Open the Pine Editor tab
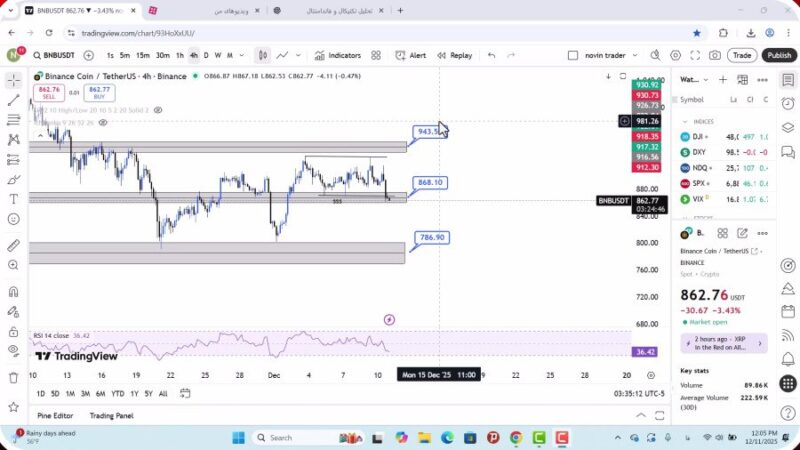Screen dimensions: 800x450 tap(55, 415)
